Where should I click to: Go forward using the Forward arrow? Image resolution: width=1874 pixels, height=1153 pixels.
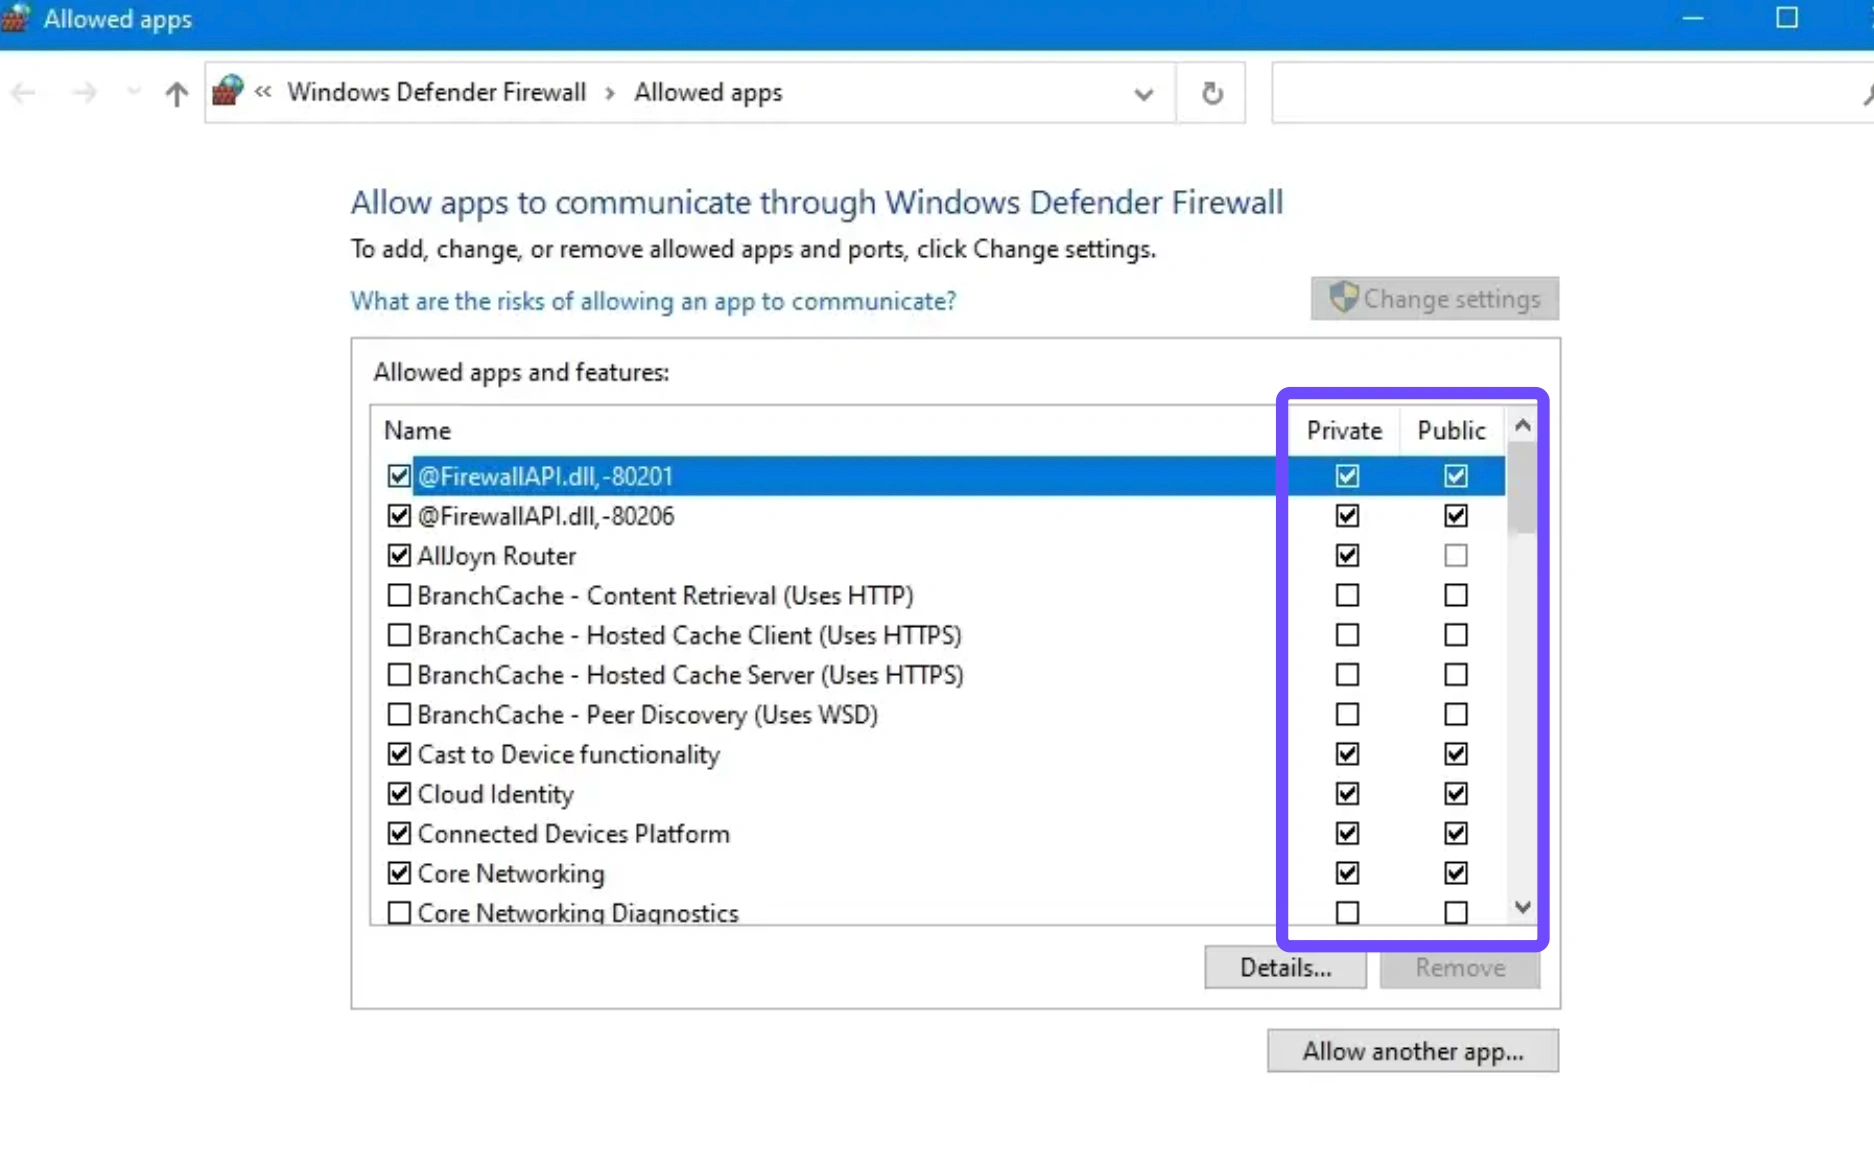[85, 93]
